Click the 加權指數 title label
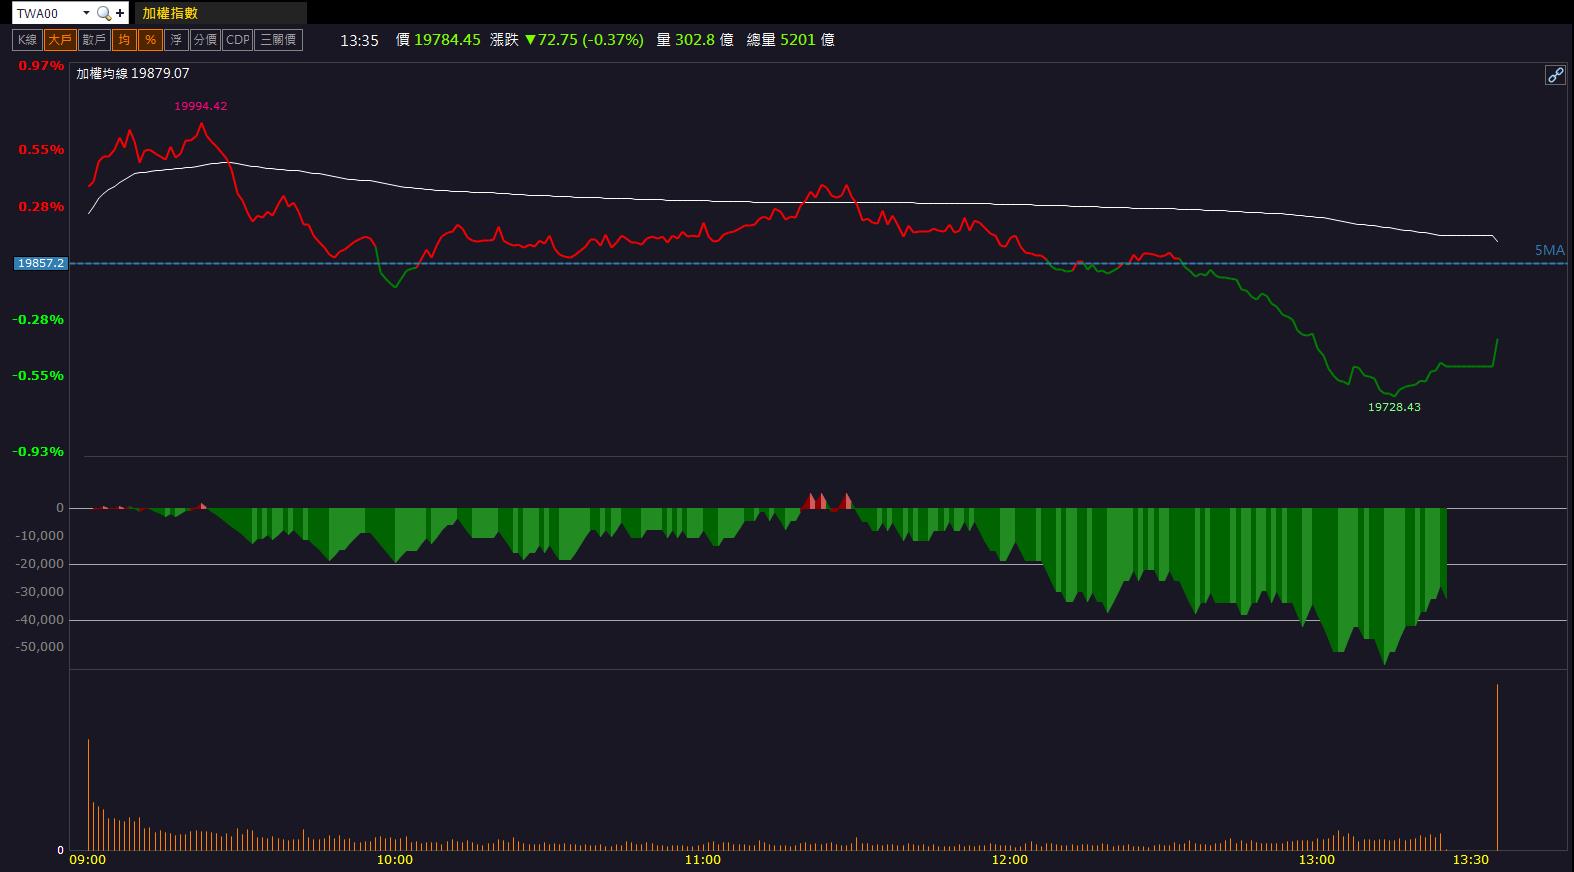 (x=170, y=13)
